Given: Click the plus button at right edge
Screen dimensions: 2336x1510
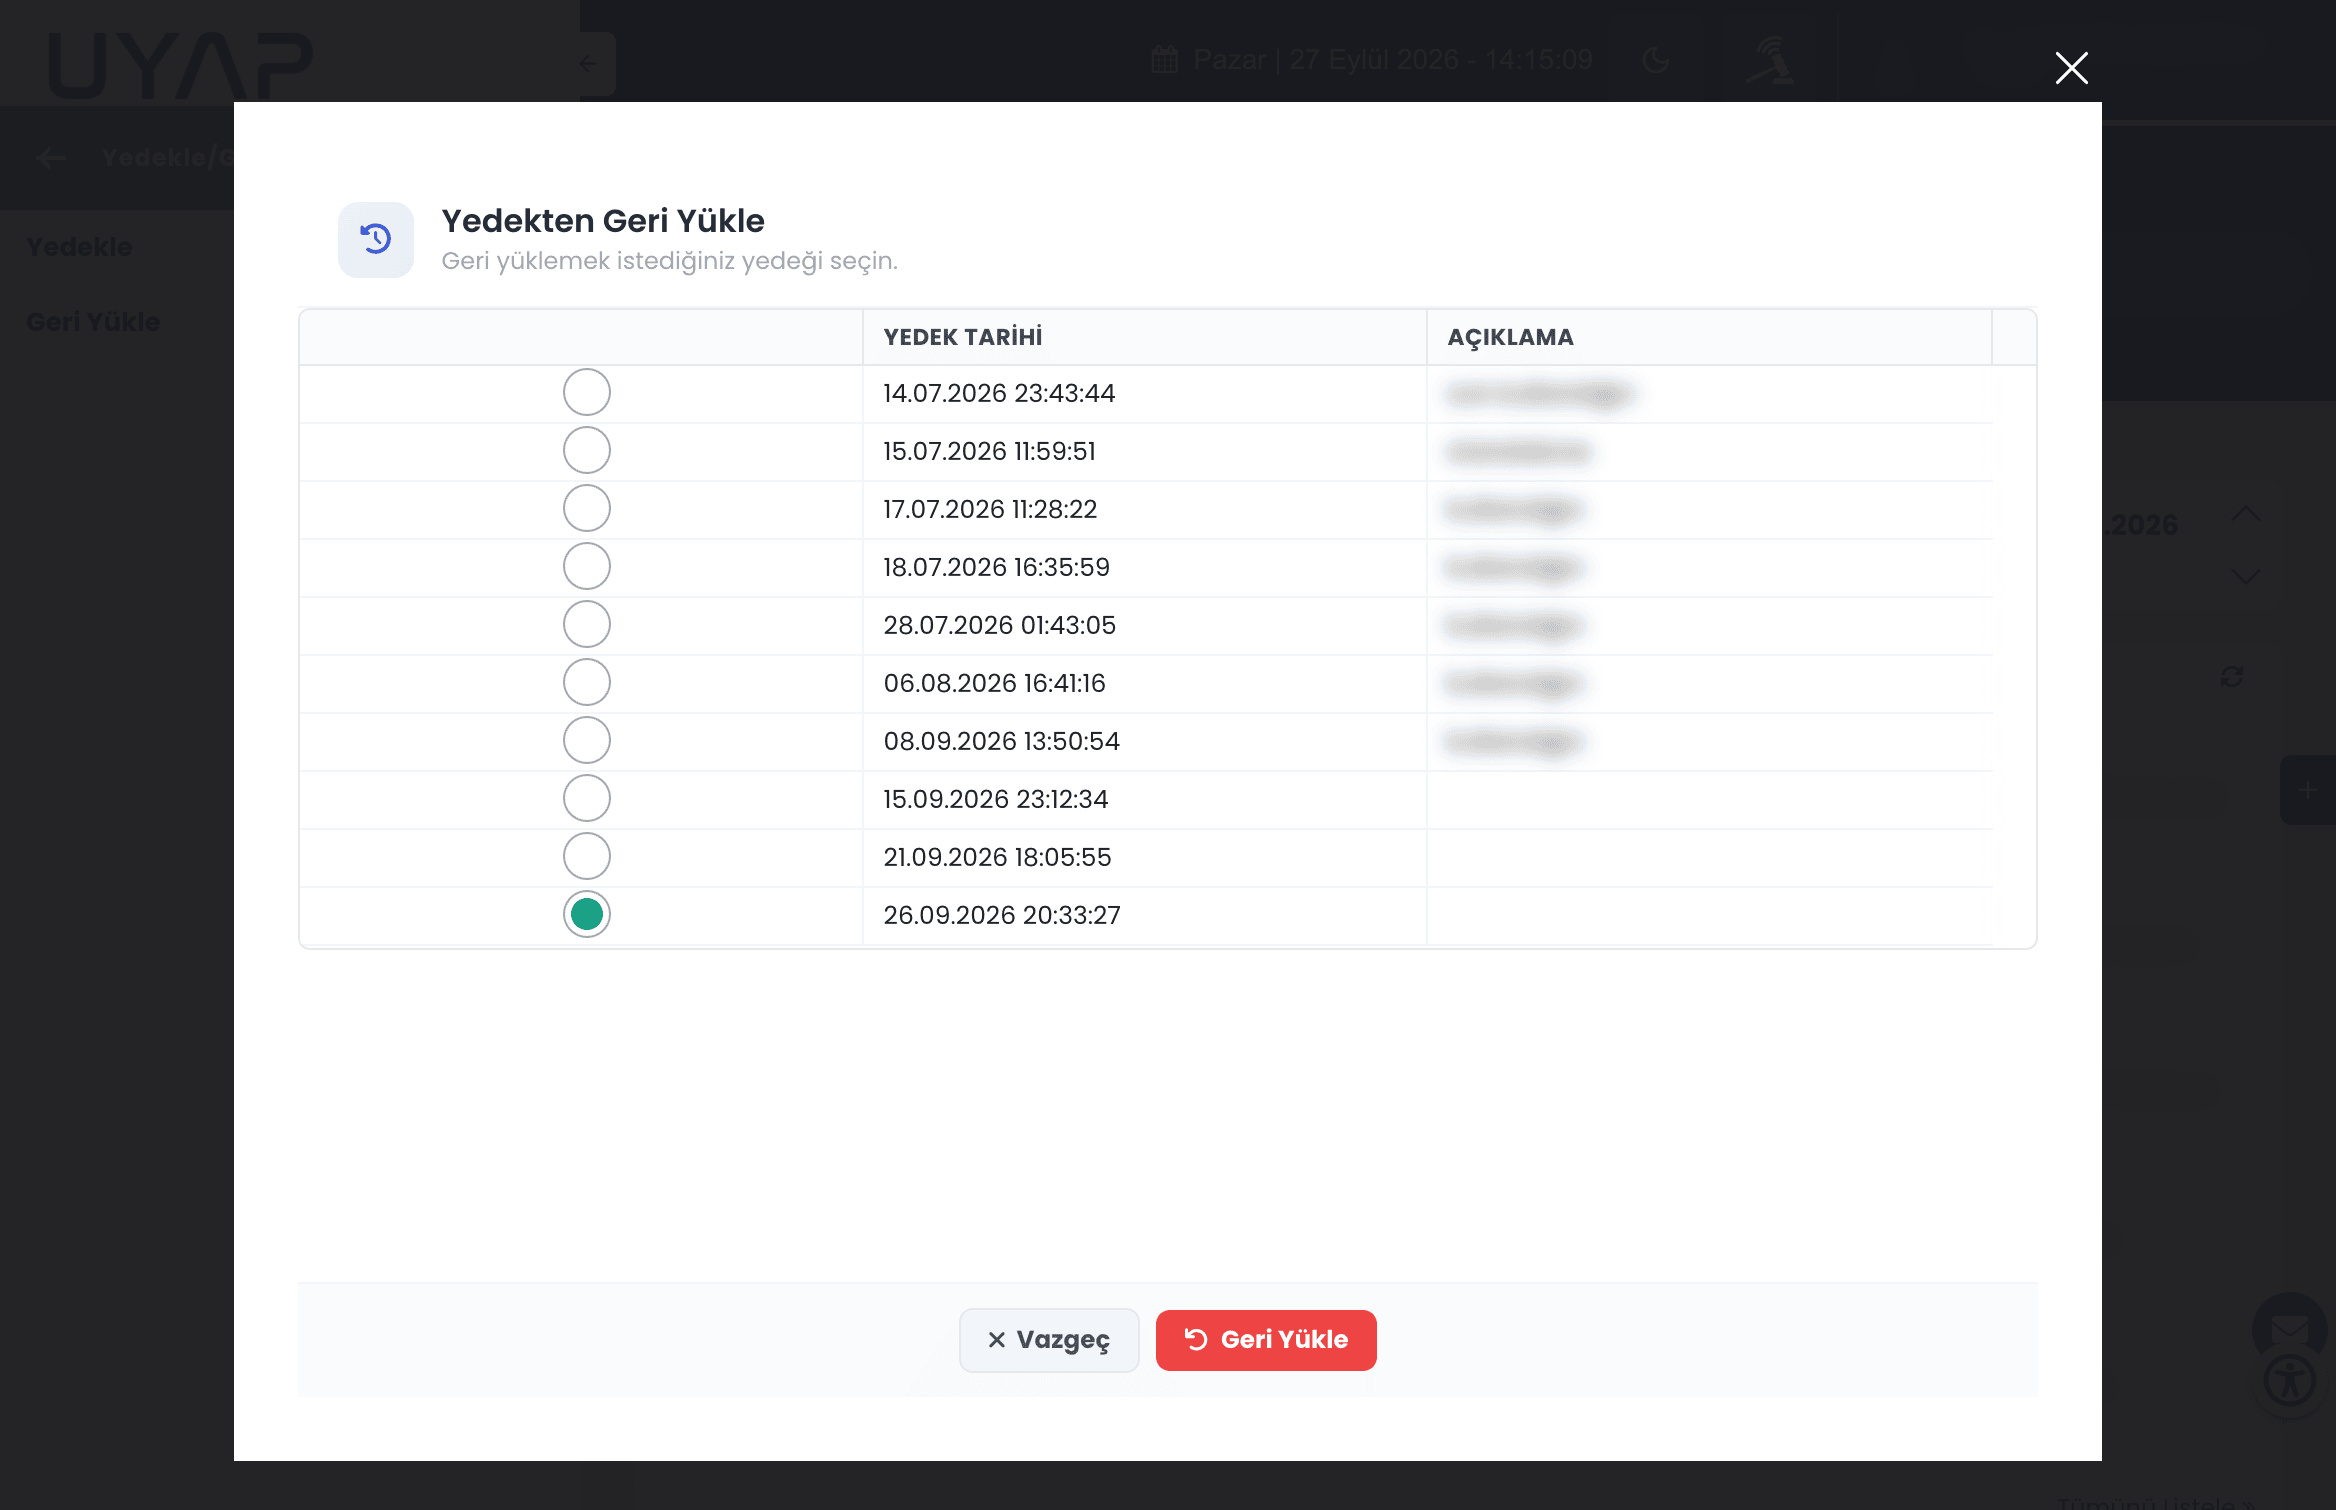Looking at the screenshot, I should (x=2308, y=790).
